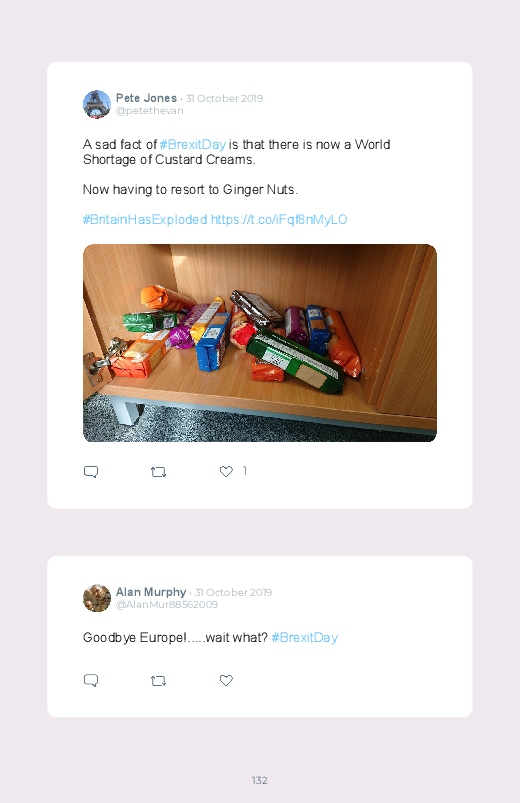This screenshot has width=520, height=803.
Task: Click the 31 October 2019 date on Pete's tweet
Action: click(x=224, y=98)
